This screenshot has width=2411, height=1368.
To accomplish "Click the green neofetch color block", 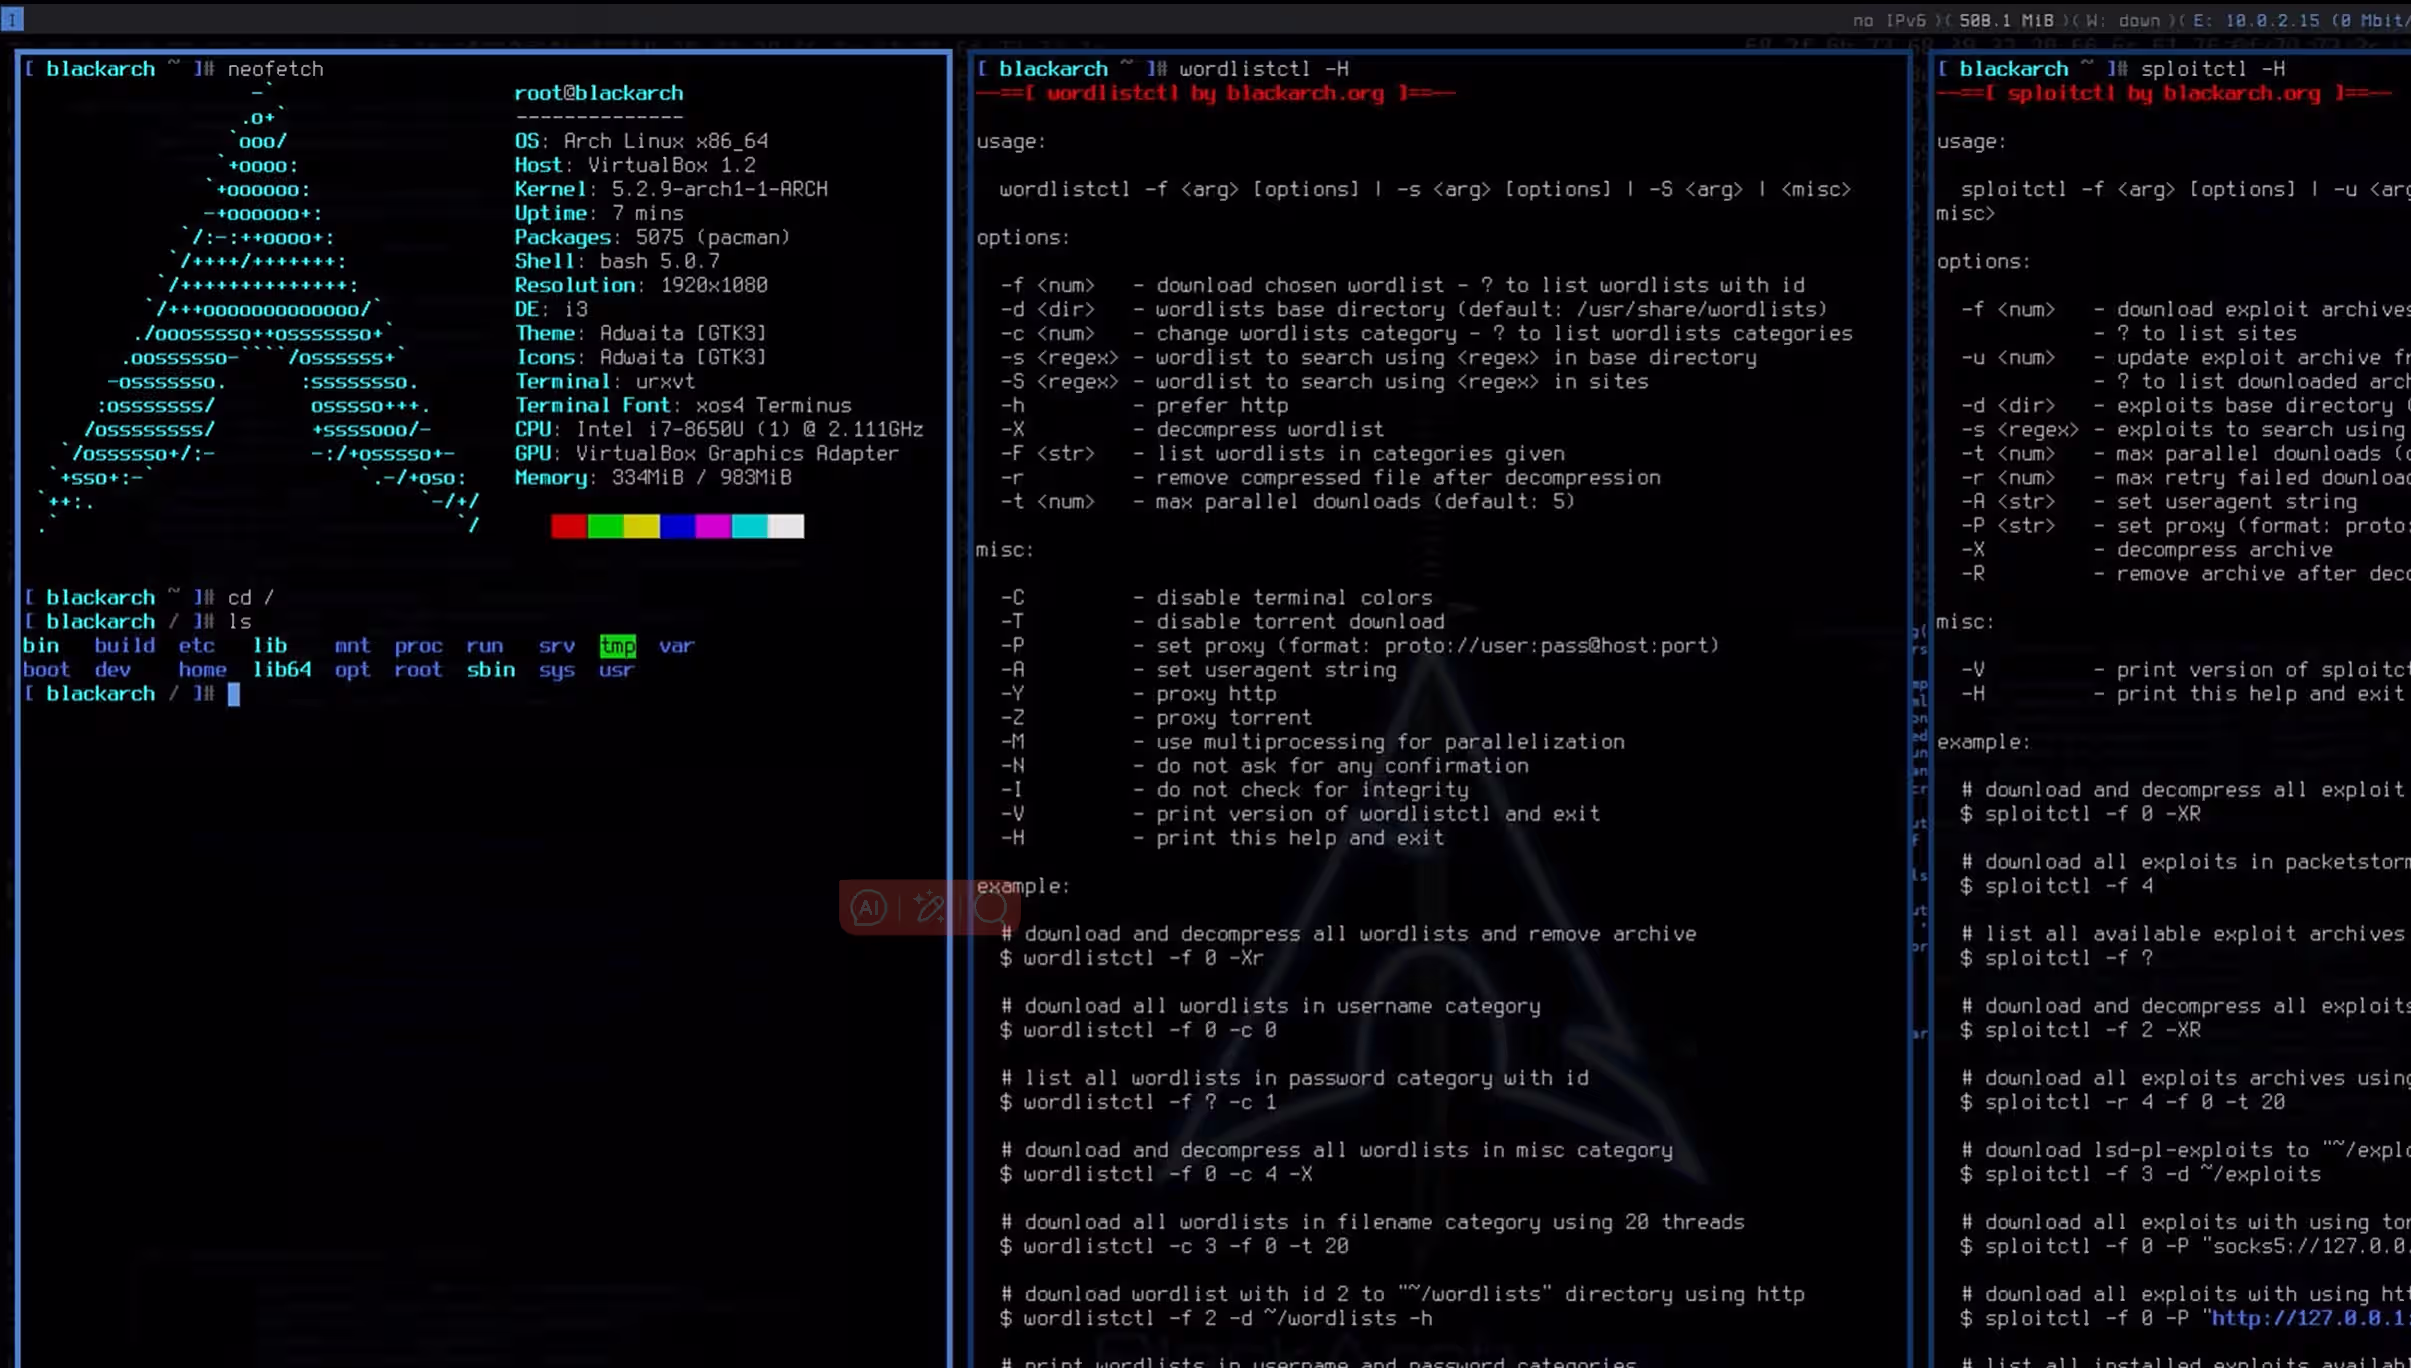I will coord(605,526).
